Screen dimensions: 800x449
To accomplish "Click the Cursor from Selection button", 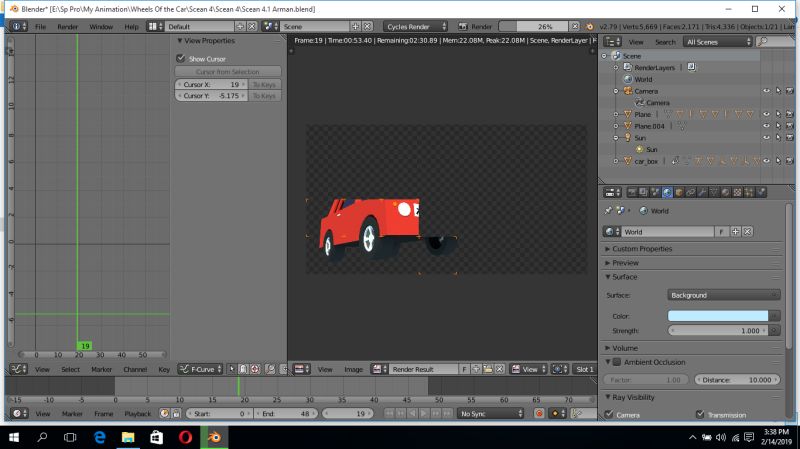I will click(228, 72).
